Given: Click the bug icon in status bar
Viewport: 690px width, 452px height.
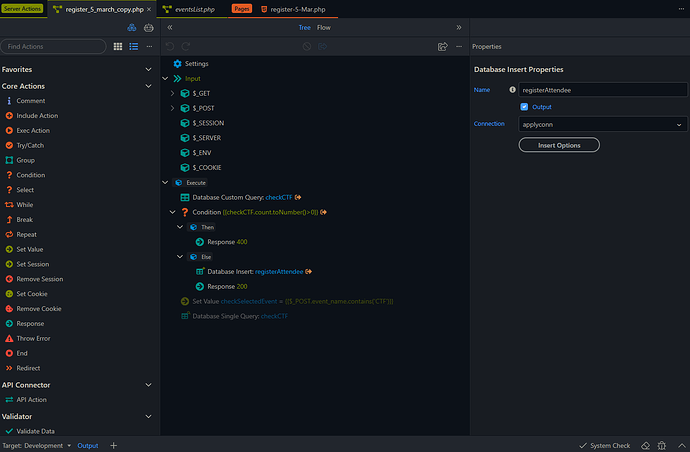Looking at the screenshot, I should pos(661,445).
